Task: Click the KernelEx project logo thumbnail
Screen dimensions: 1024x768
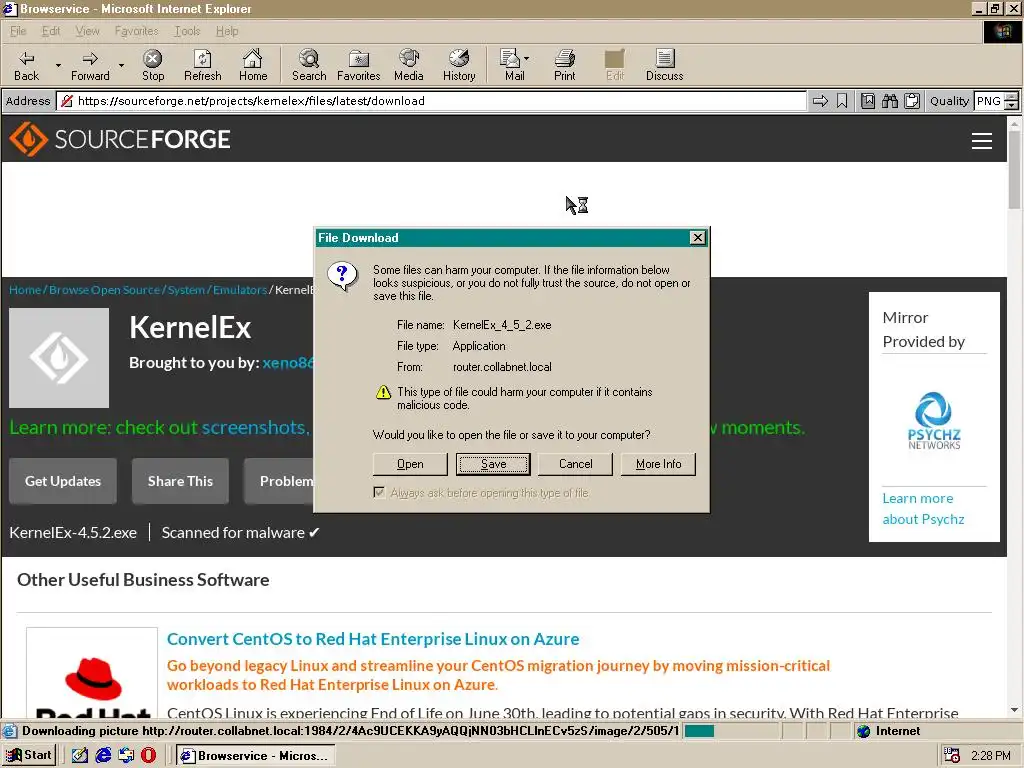Action: (x=59, y=358)
